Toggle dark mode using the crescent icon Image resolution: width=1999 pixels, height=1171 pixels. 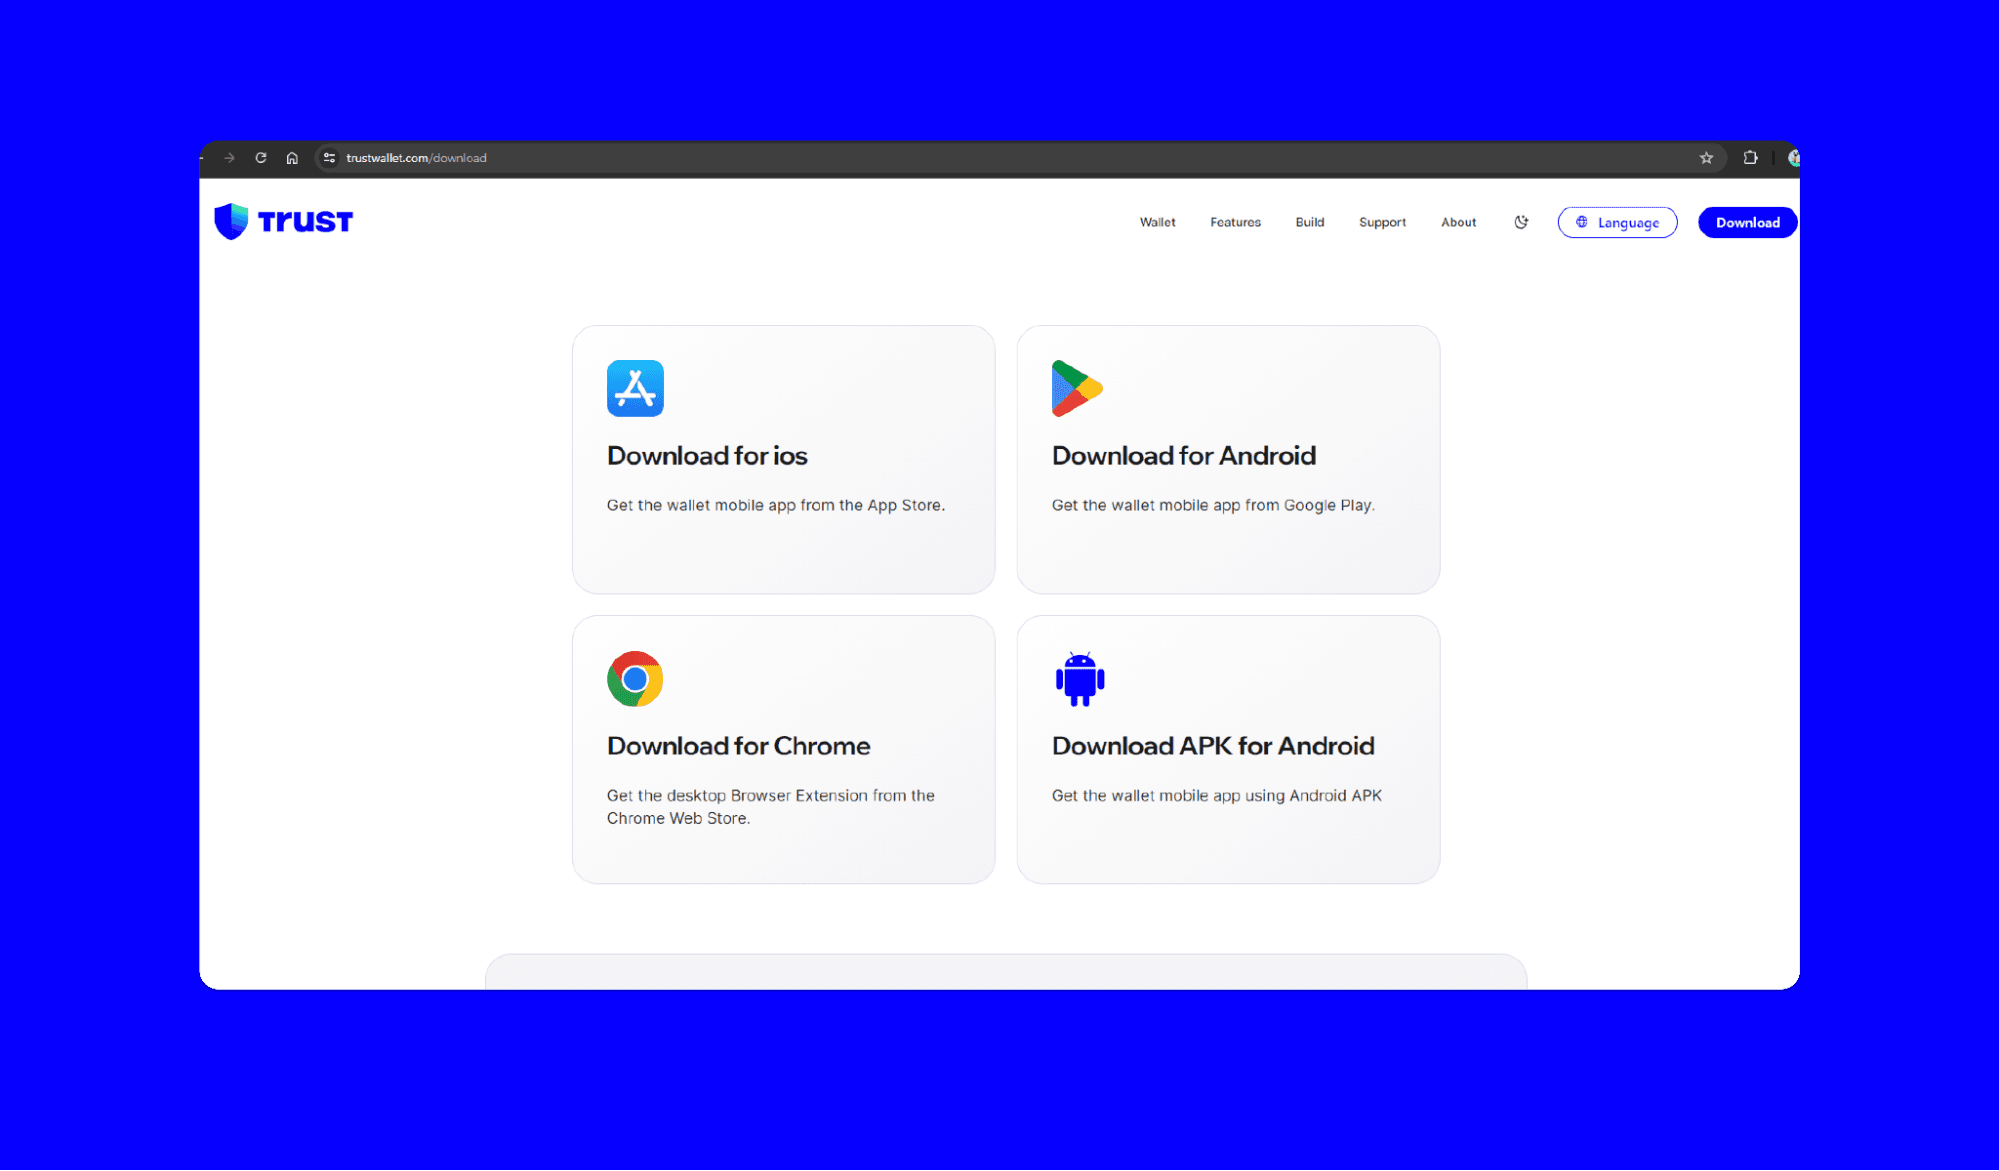click(x=1522, y=222)
